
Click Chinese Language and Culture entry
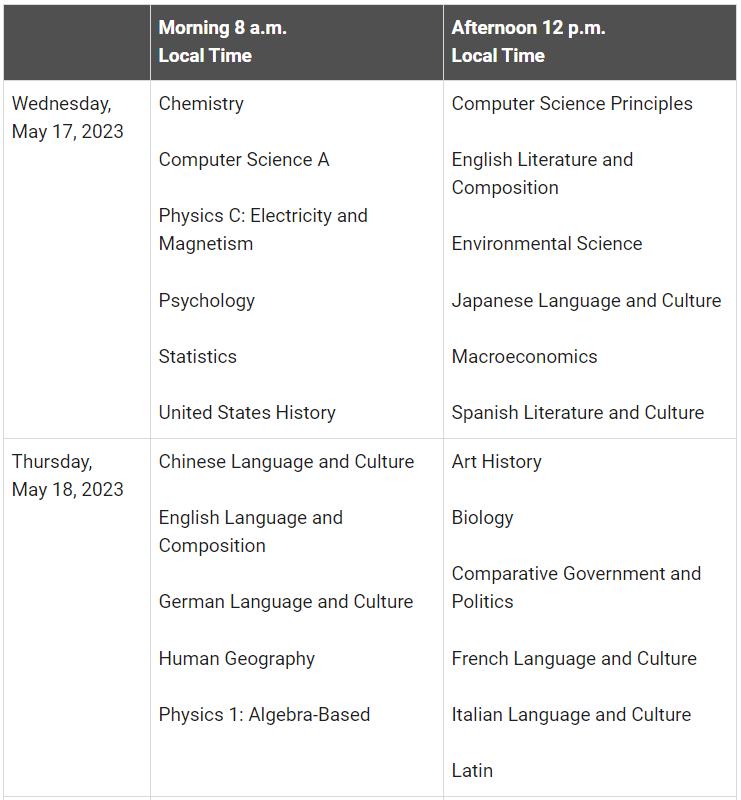tap(286, 462)
